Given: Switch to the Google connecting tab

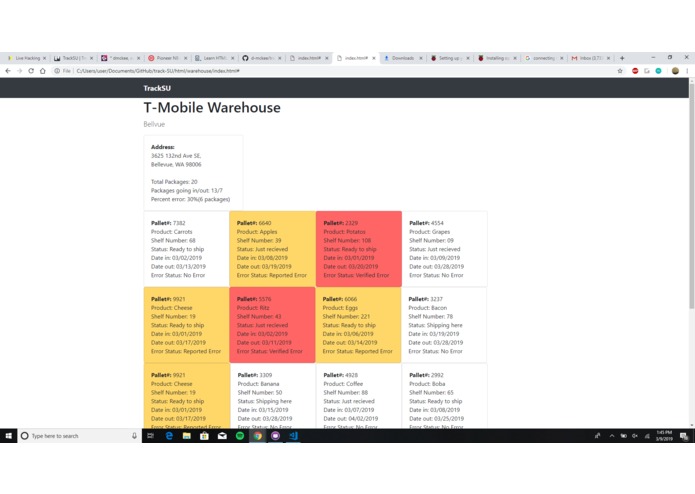Looking at the screenshot, I should (x=542, y=58).
